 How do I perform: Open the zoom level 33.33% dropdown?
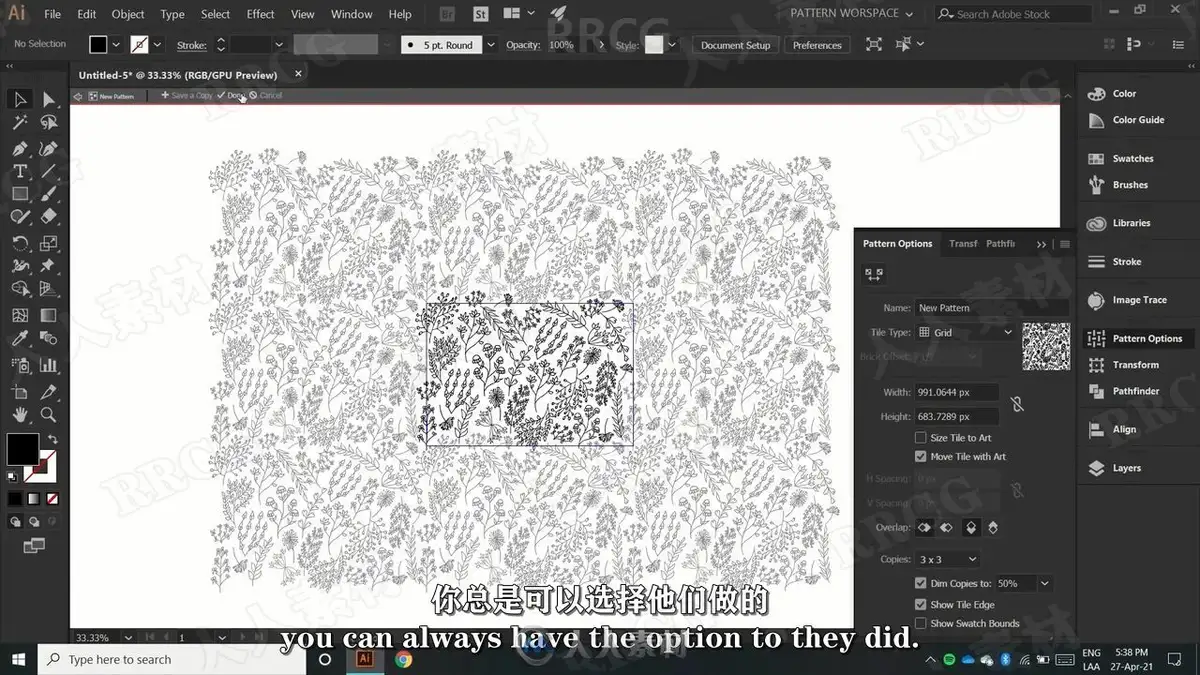pos(129,637)
